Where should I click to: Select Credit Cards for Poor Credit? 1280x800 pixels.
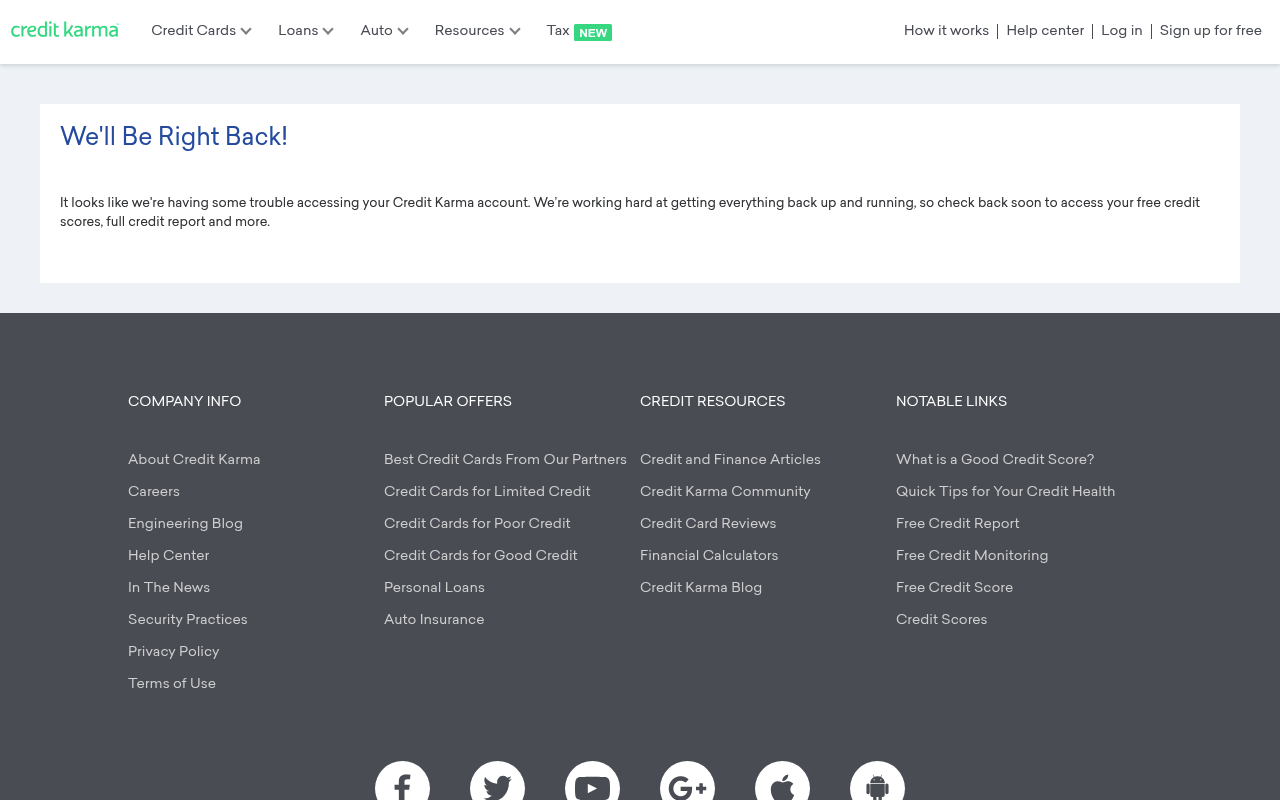click(477, 523)
